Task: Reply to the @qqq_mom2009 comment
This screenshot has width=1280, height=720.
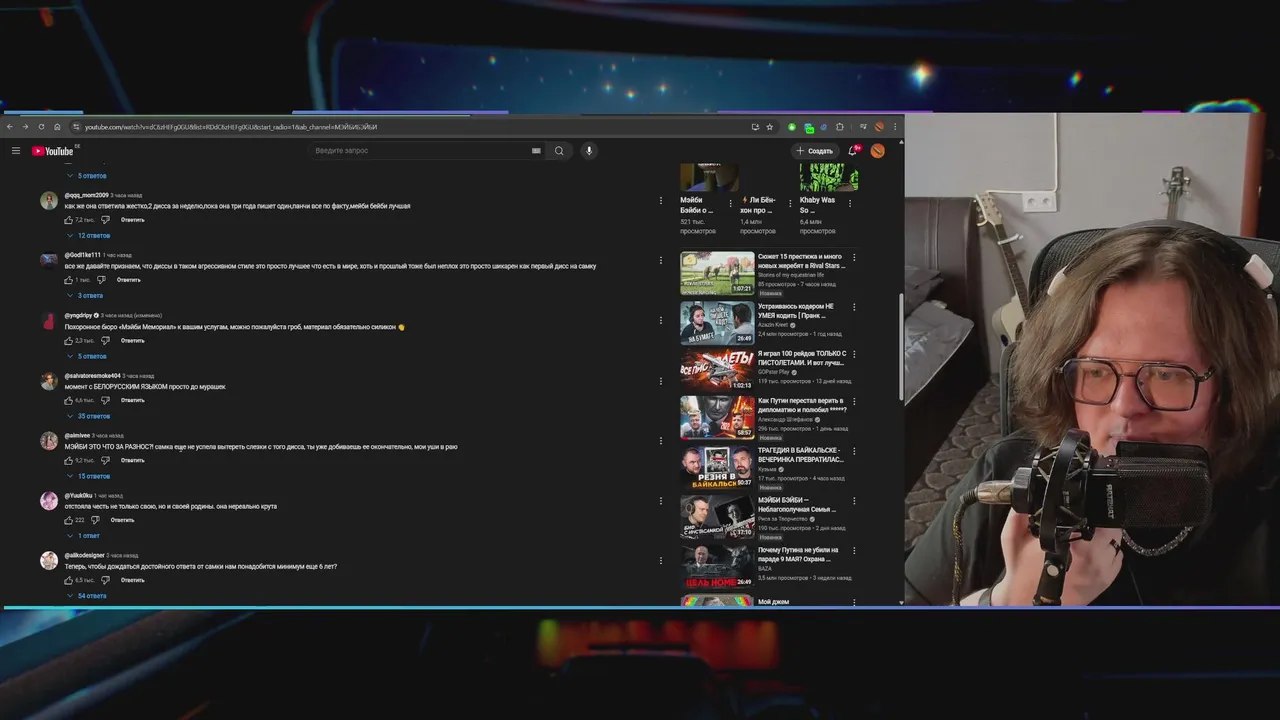Action: point(133,220)
